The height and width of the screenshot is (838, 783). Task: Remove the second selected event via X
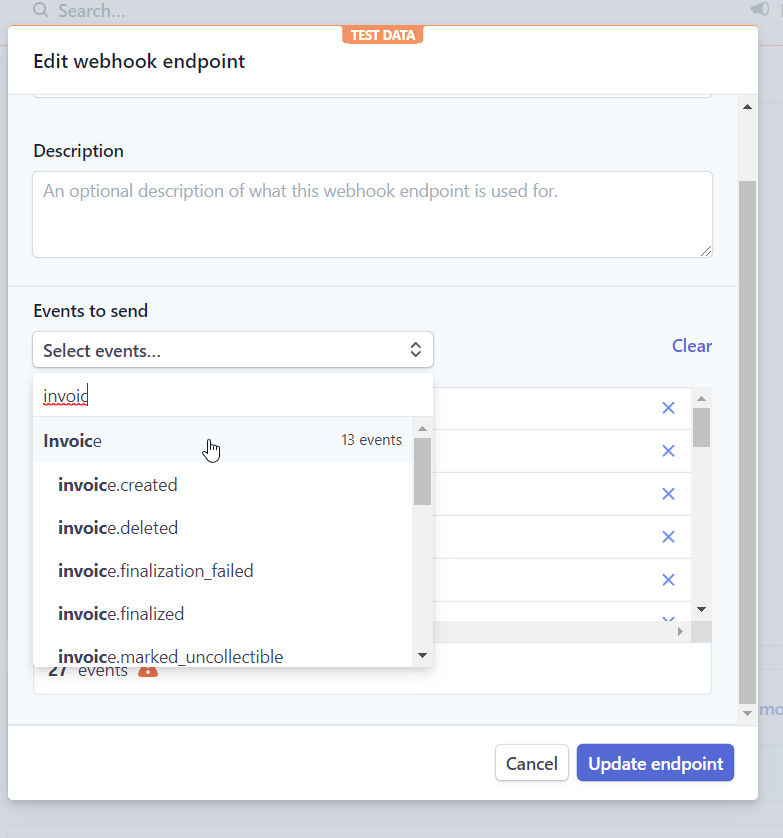tap(668, 451)
